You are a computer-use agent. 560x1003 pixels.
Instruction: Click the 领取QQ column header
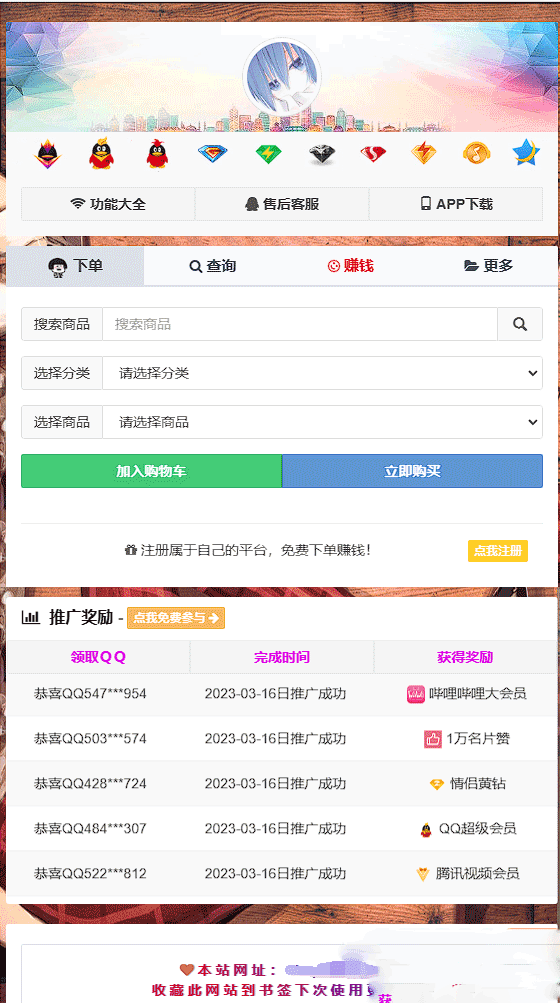pyautogui.click(x=98, y=657)
